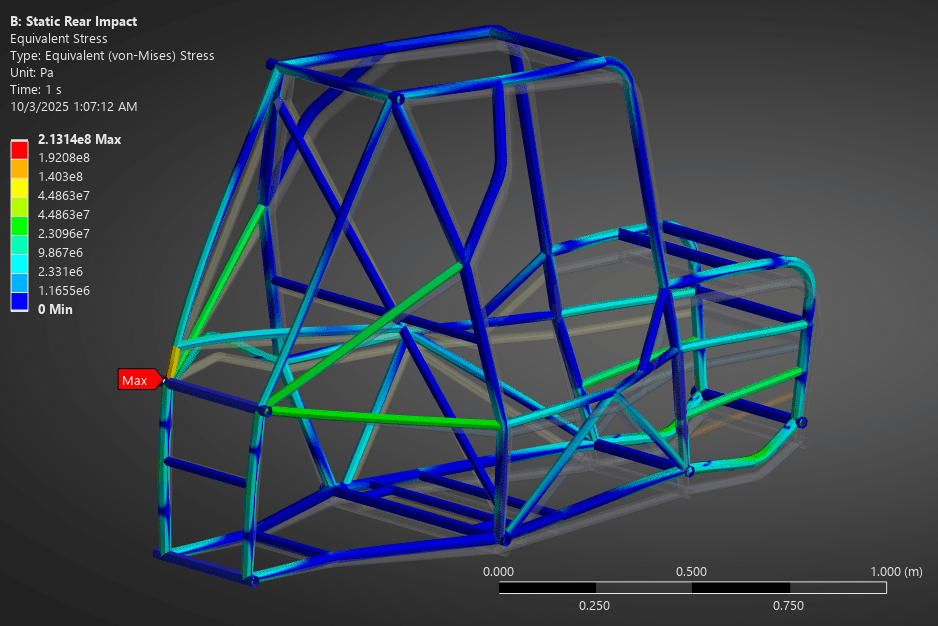938x626 pixels.
Task: Click the 2.331e6 legend value
Action: (60, 271)
